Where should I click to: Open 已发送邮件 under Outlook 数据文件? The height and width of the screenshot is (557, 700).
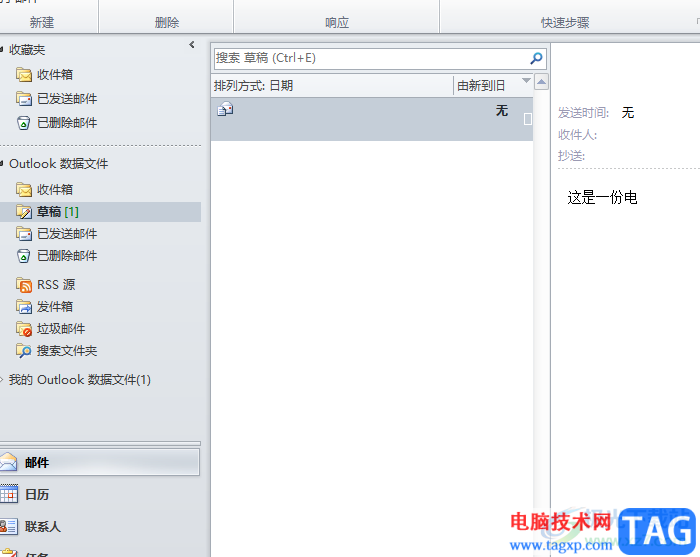[67, 233]
